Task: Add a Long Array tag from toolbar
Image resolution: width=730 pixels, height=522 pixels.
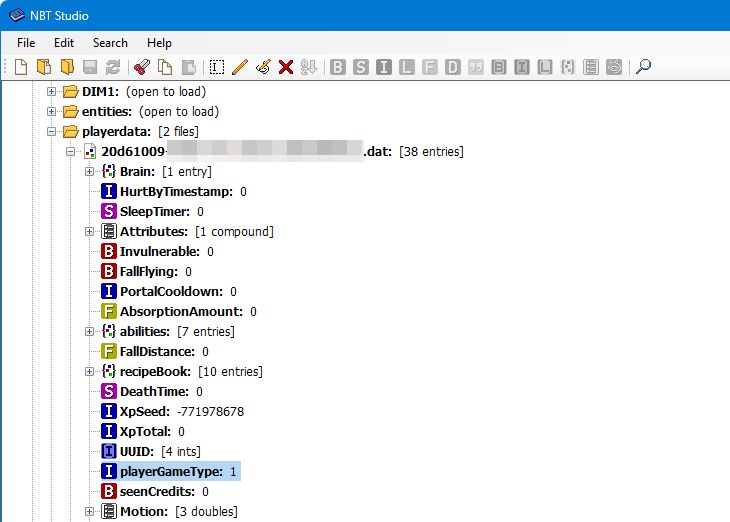Action: 545,67
